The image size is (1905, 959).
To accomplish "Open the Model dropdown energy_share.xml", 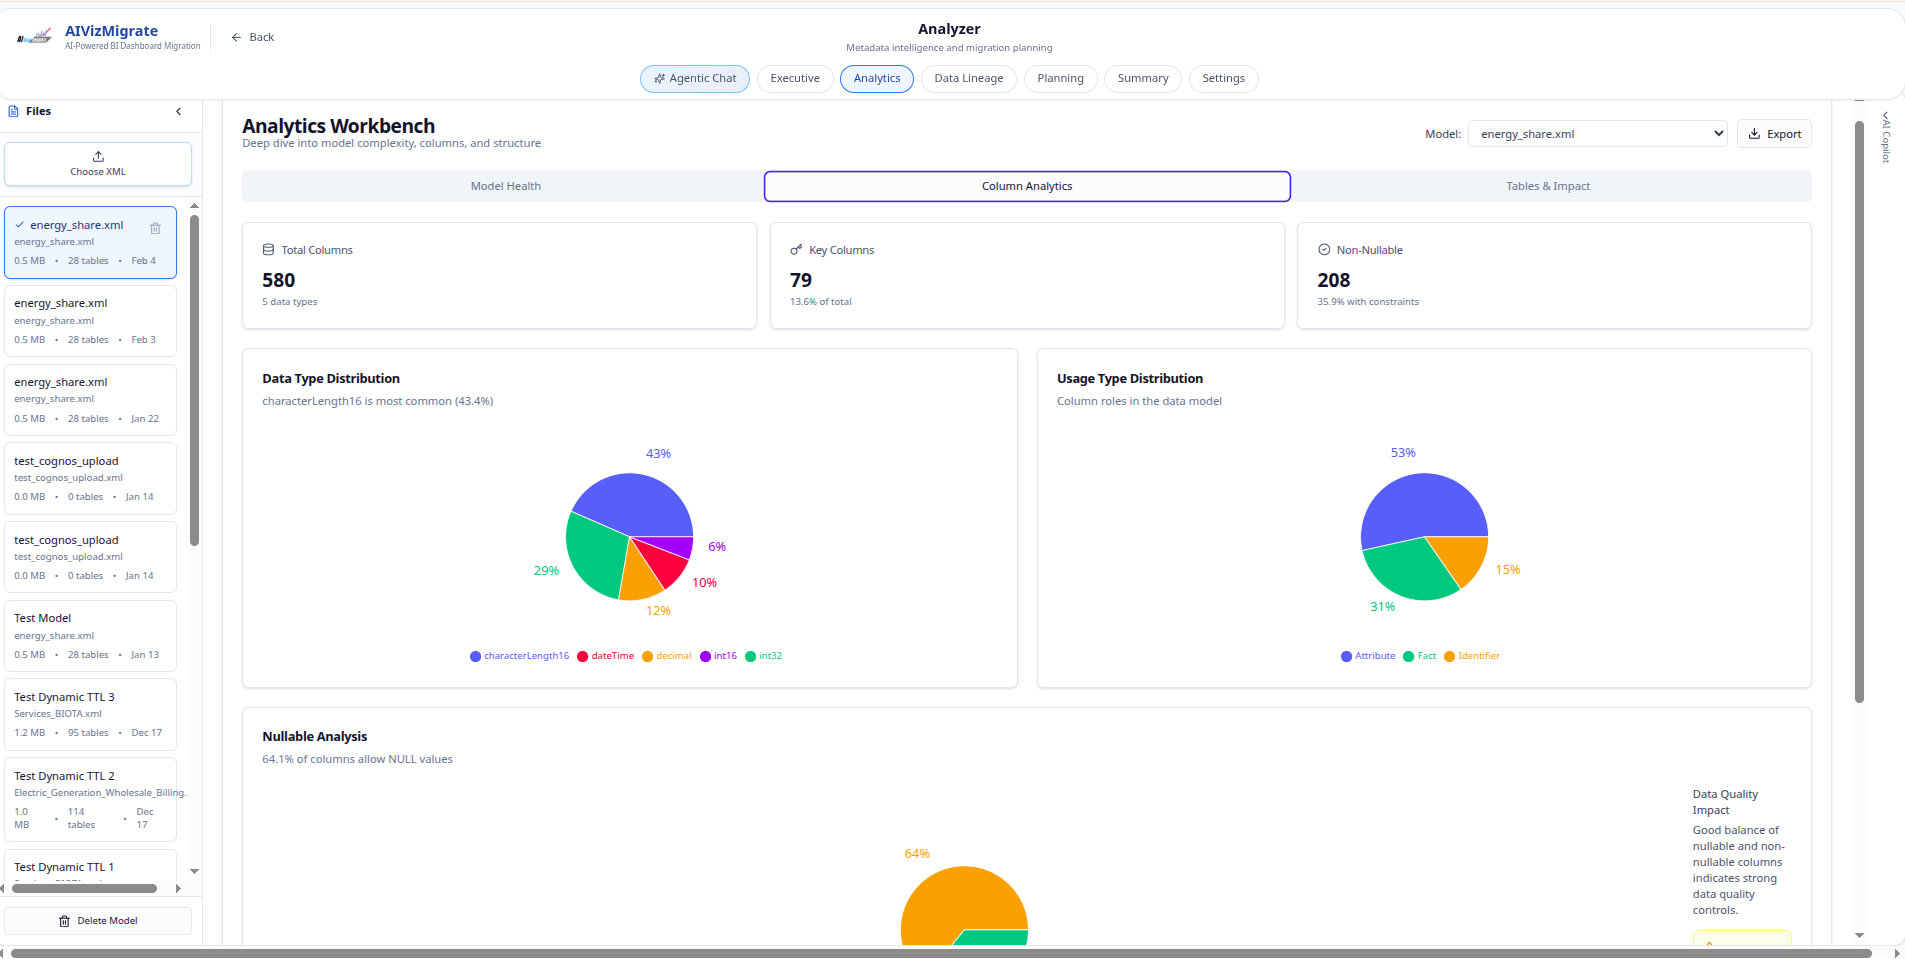I will pos(1598,134).
